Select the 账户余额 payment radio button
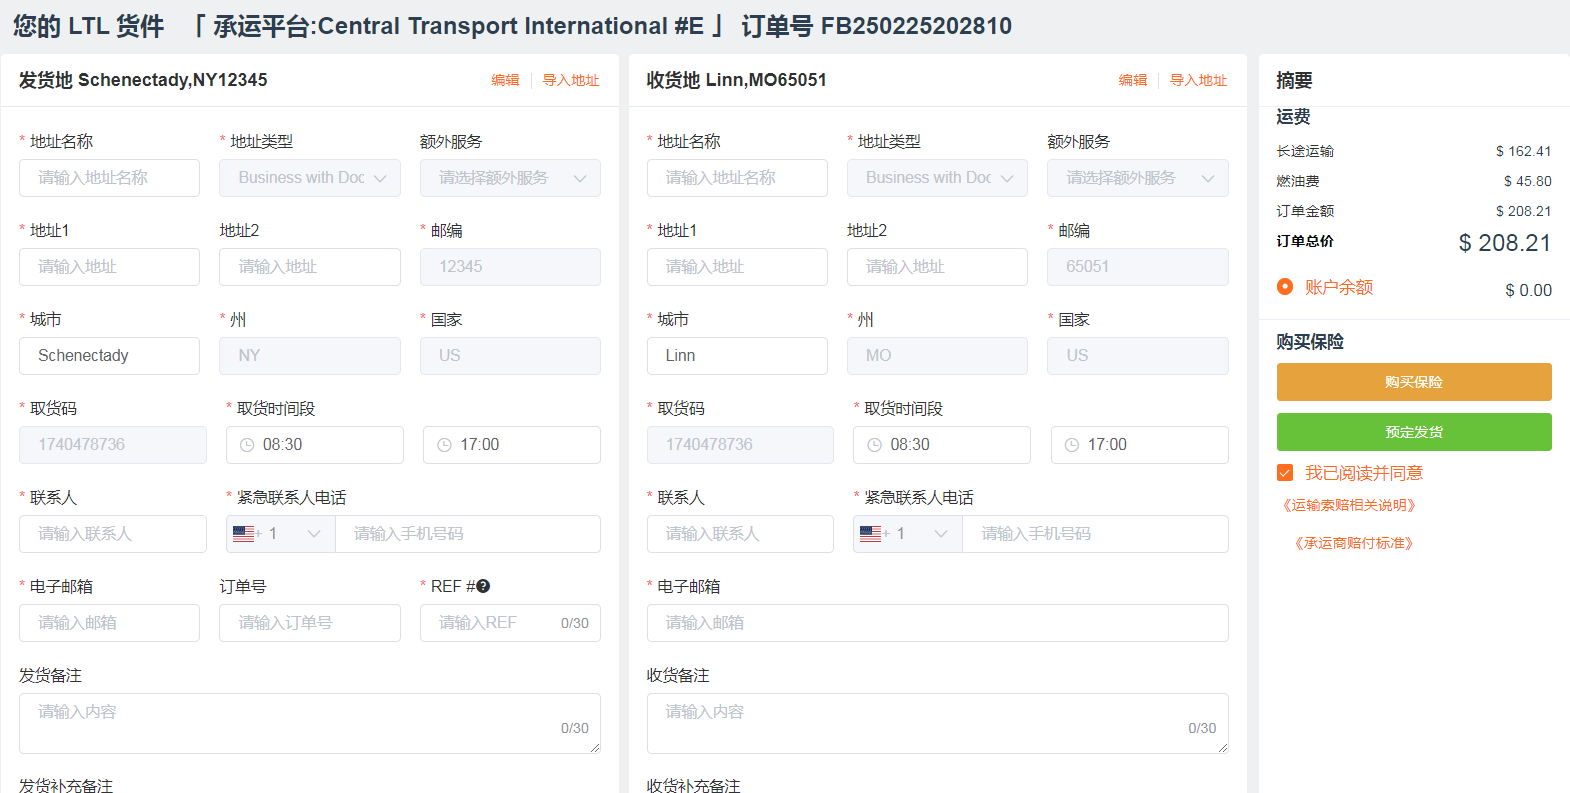1570x793 pixels. pos(1285,287)
